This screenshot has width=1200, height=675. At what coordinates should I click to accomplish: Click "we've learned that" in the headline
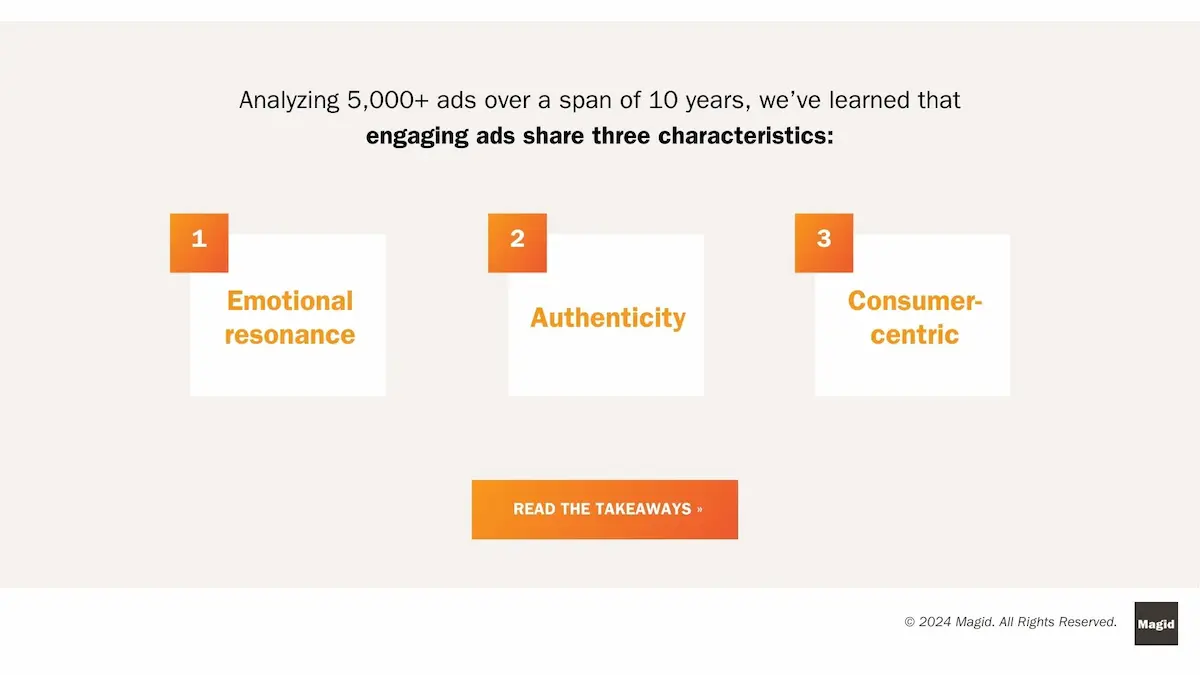(x=860, y=101)
